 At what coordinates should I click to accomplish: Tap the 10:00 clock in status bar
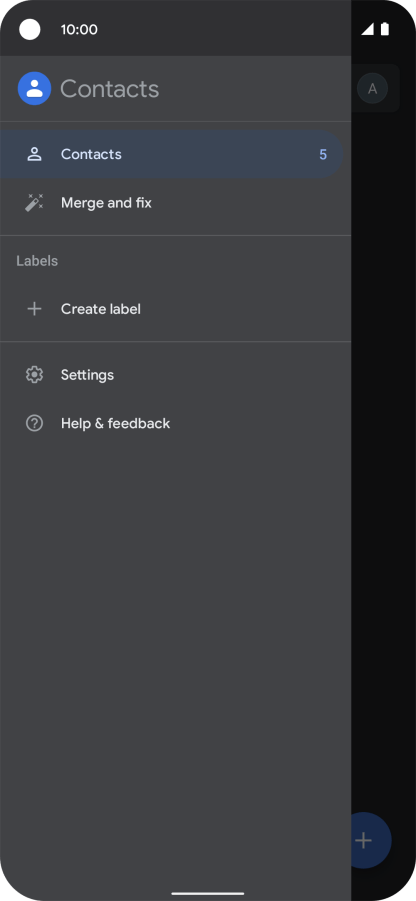tap(79, 30)
